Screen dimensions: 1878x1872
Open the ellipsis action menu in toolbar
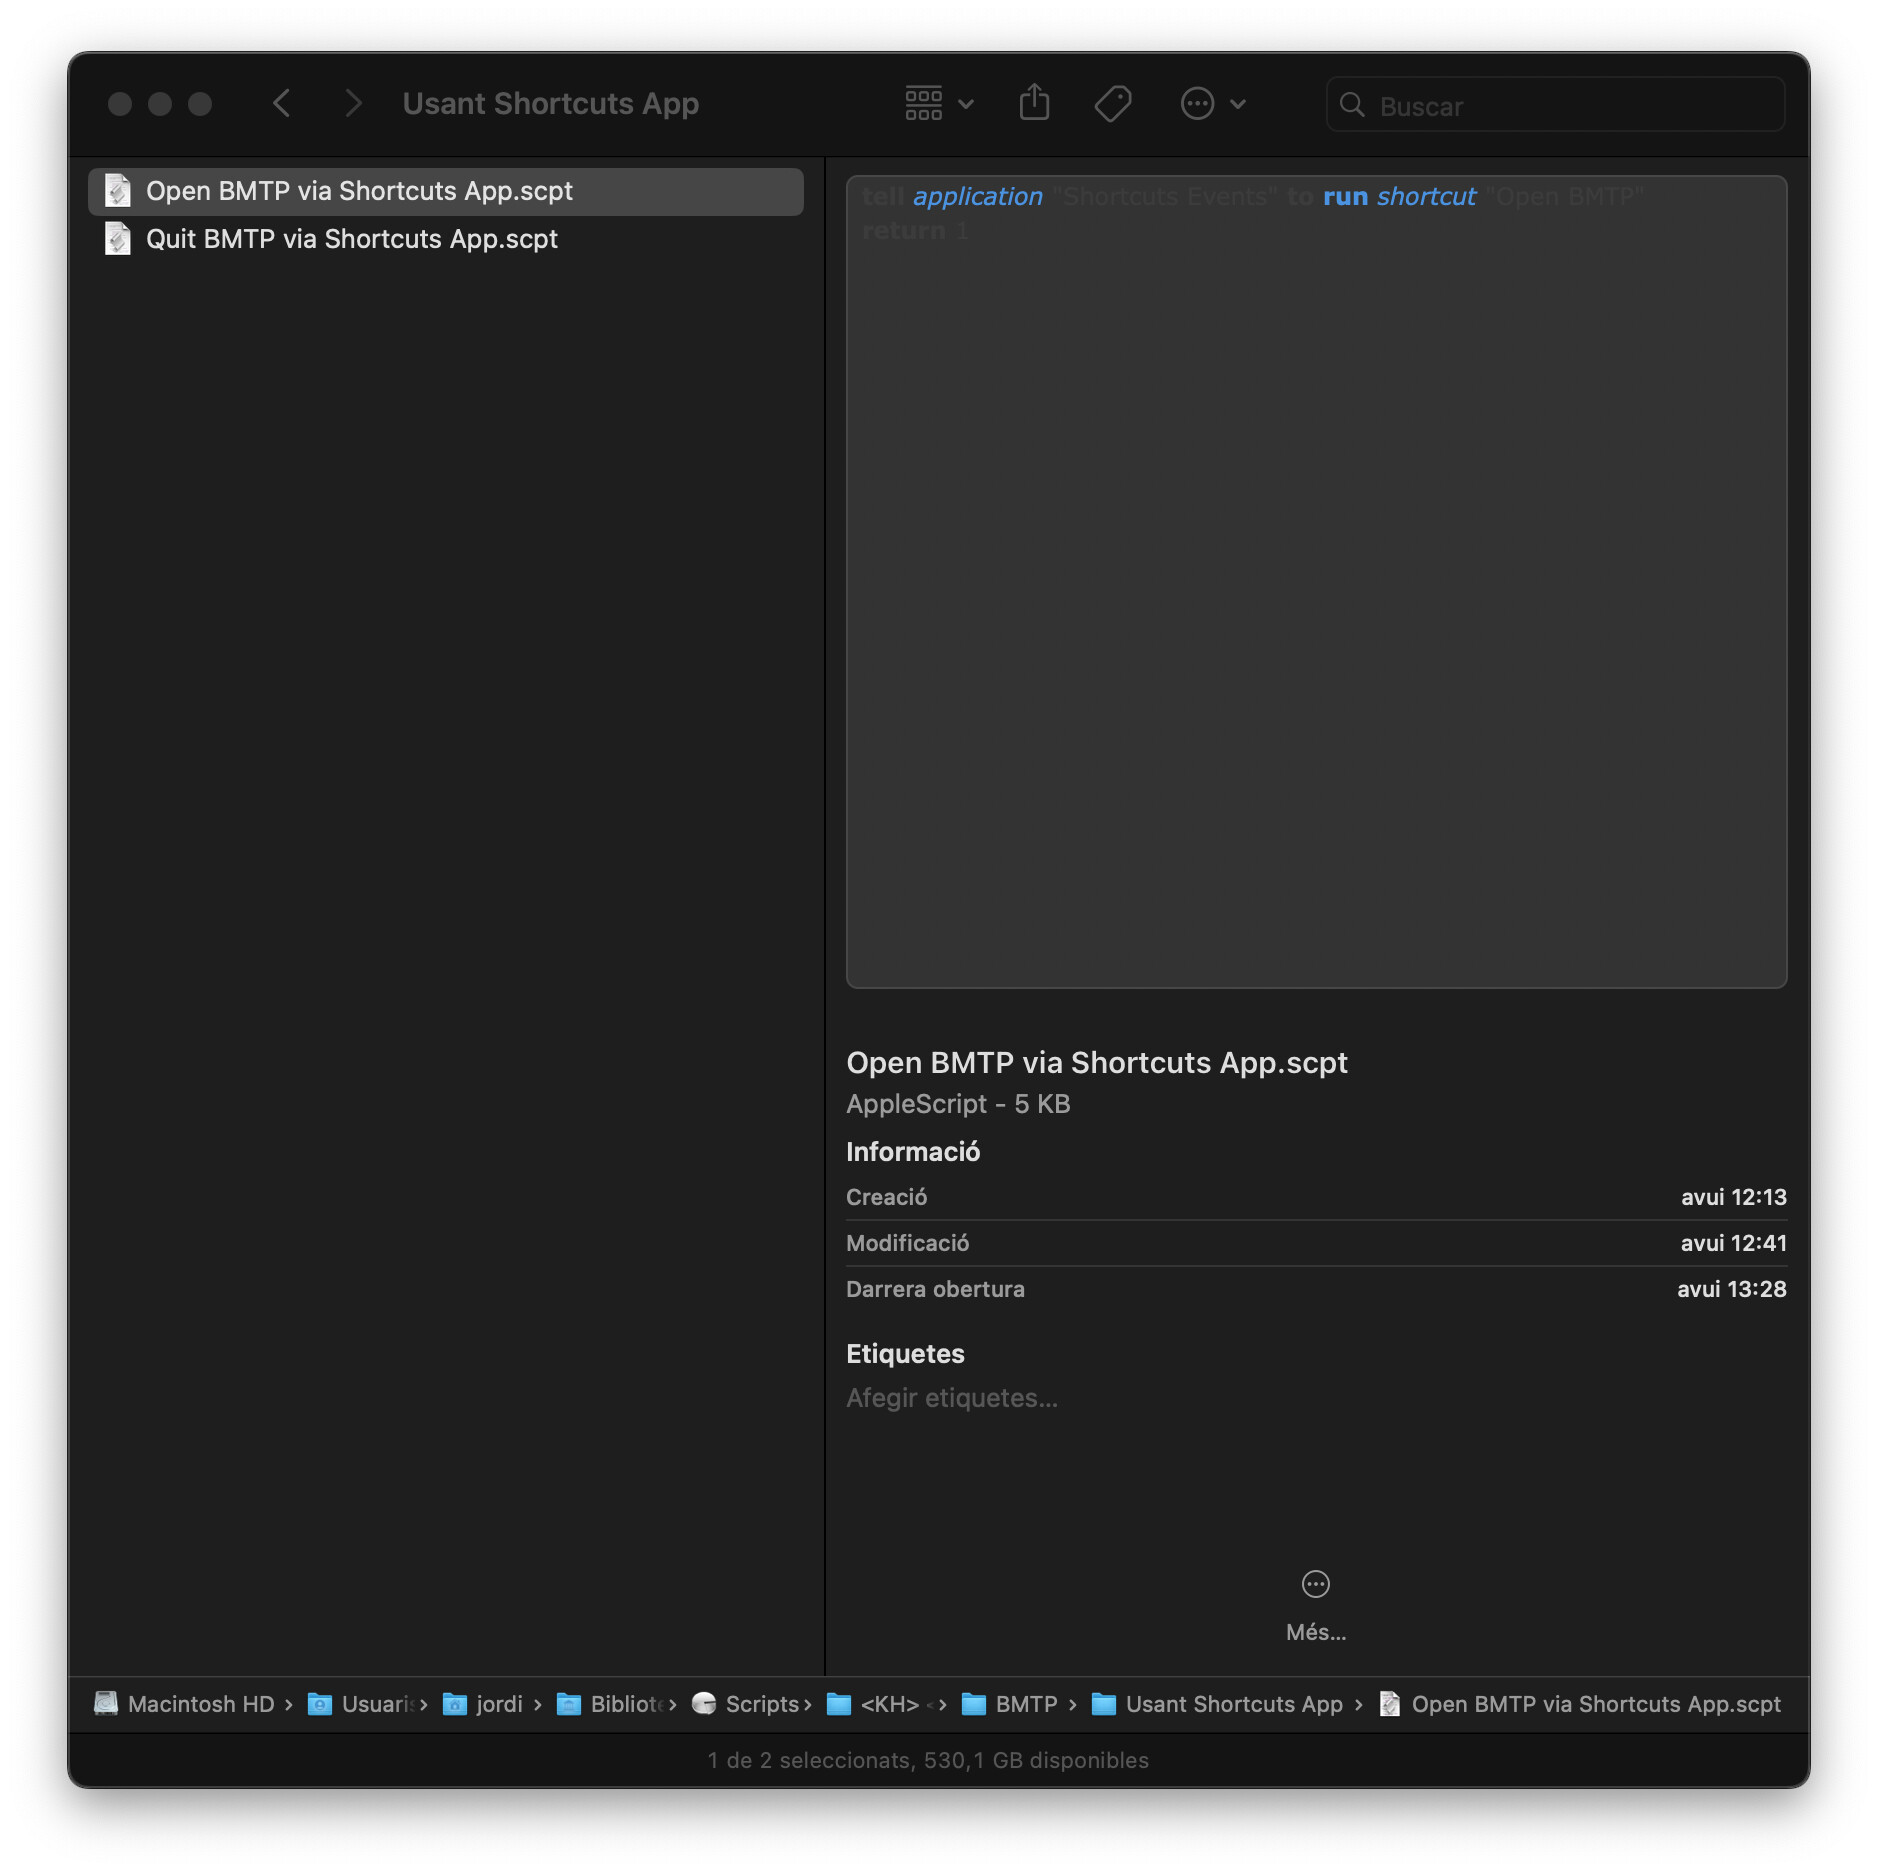click(x=1197, y=104)
